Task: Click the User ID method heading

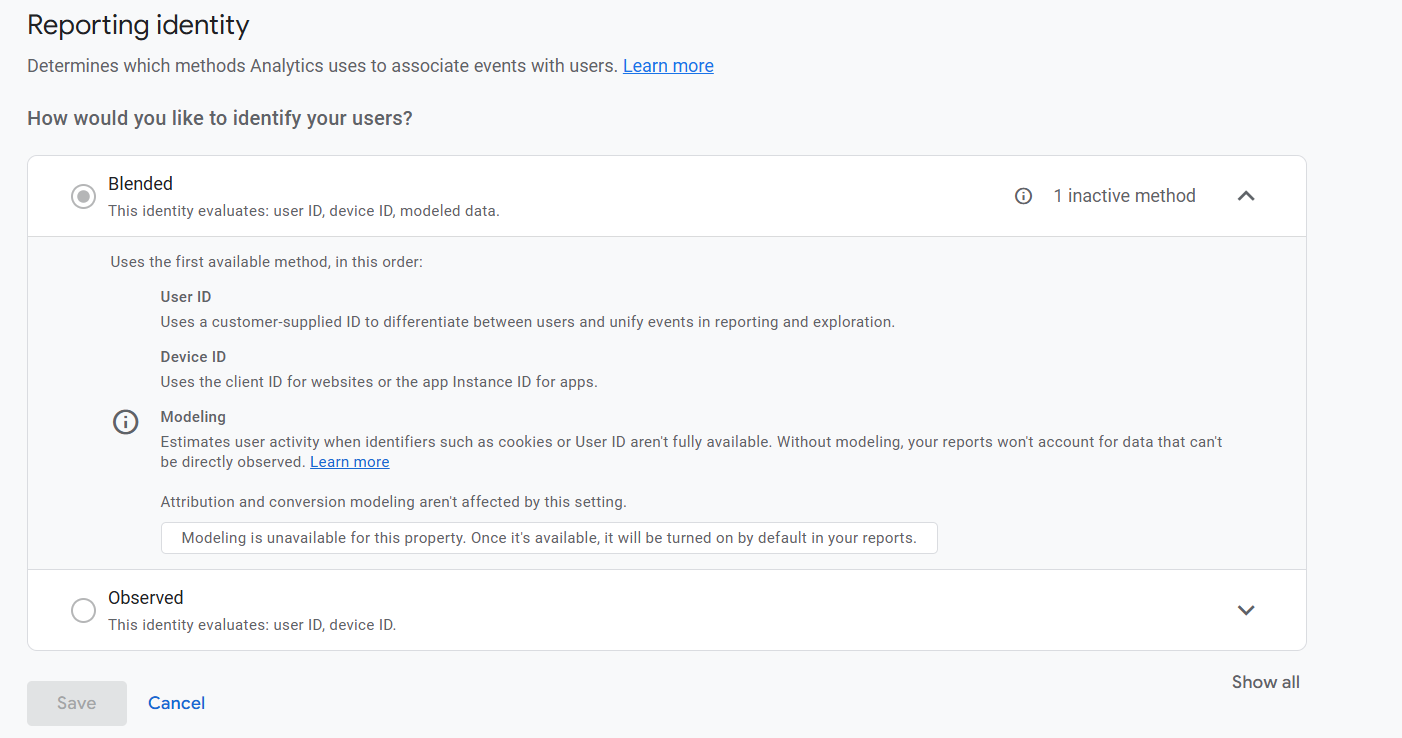Action: click(185, 297)
